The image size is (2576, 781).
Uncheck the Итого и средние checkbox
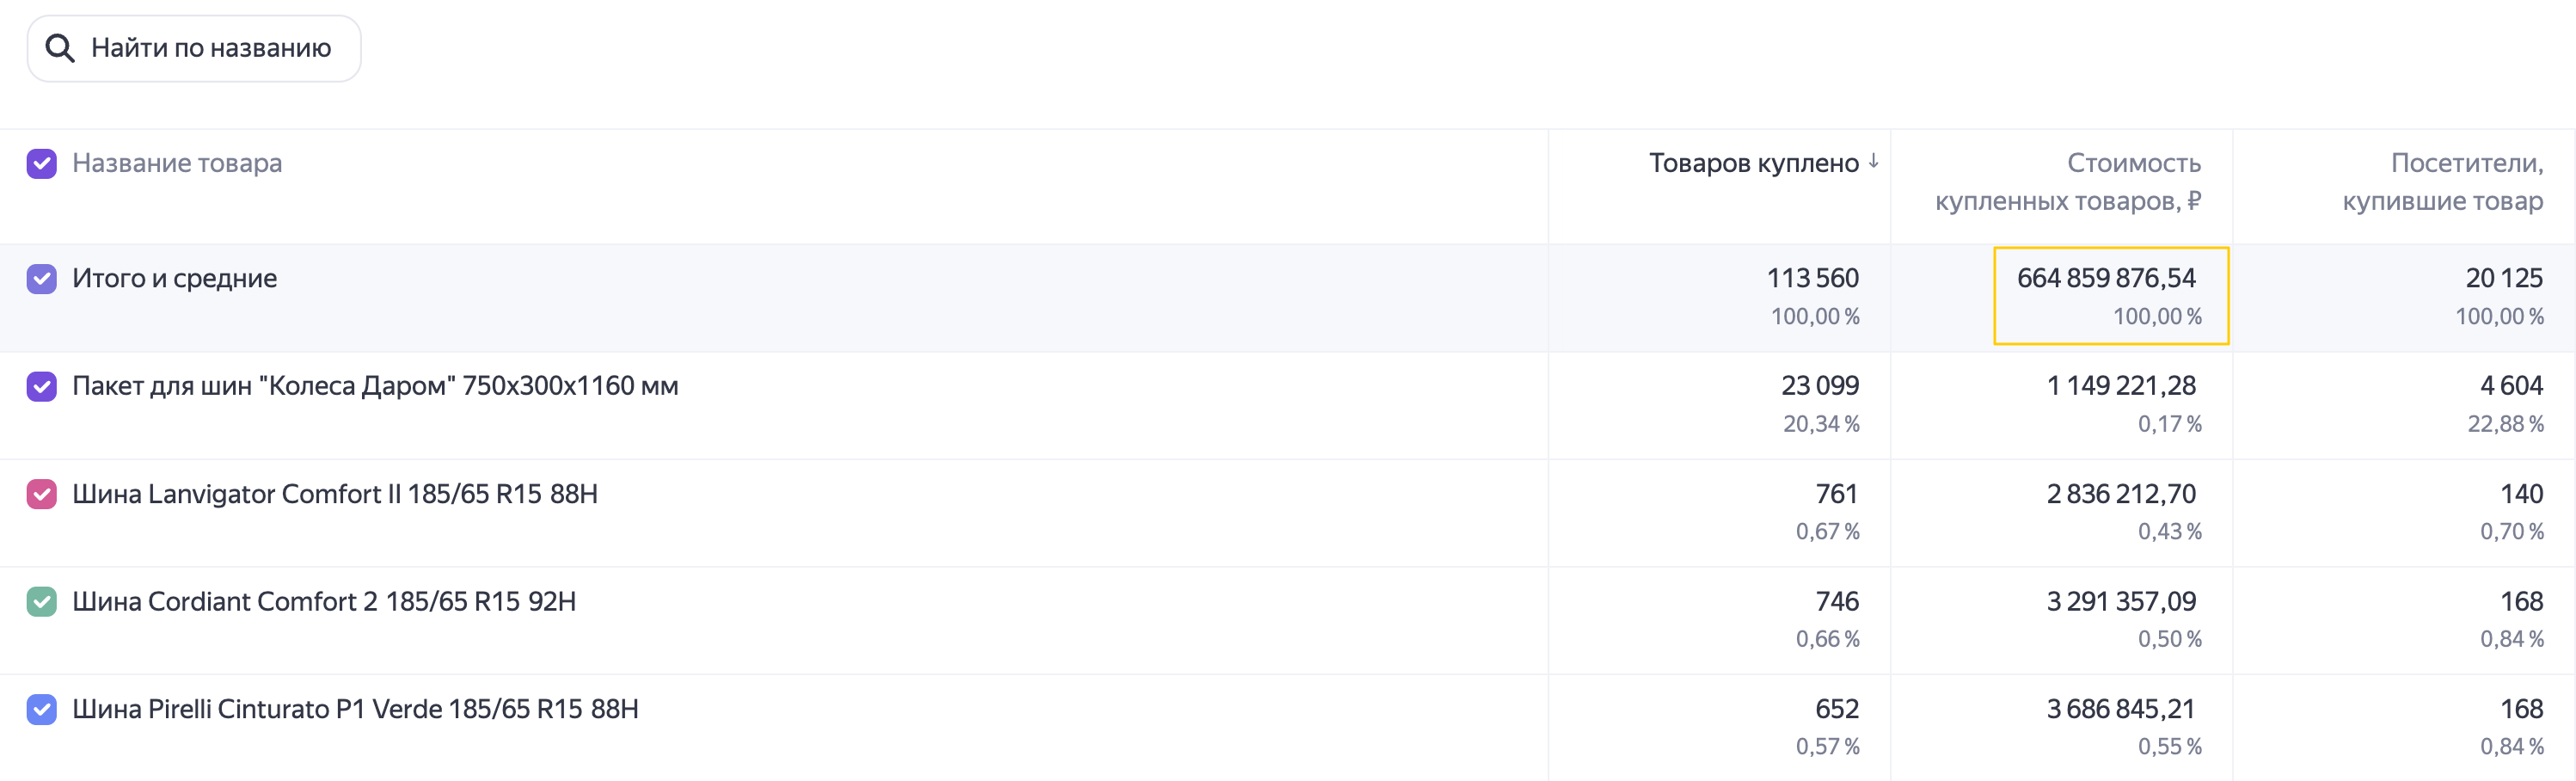click(42, 278)
